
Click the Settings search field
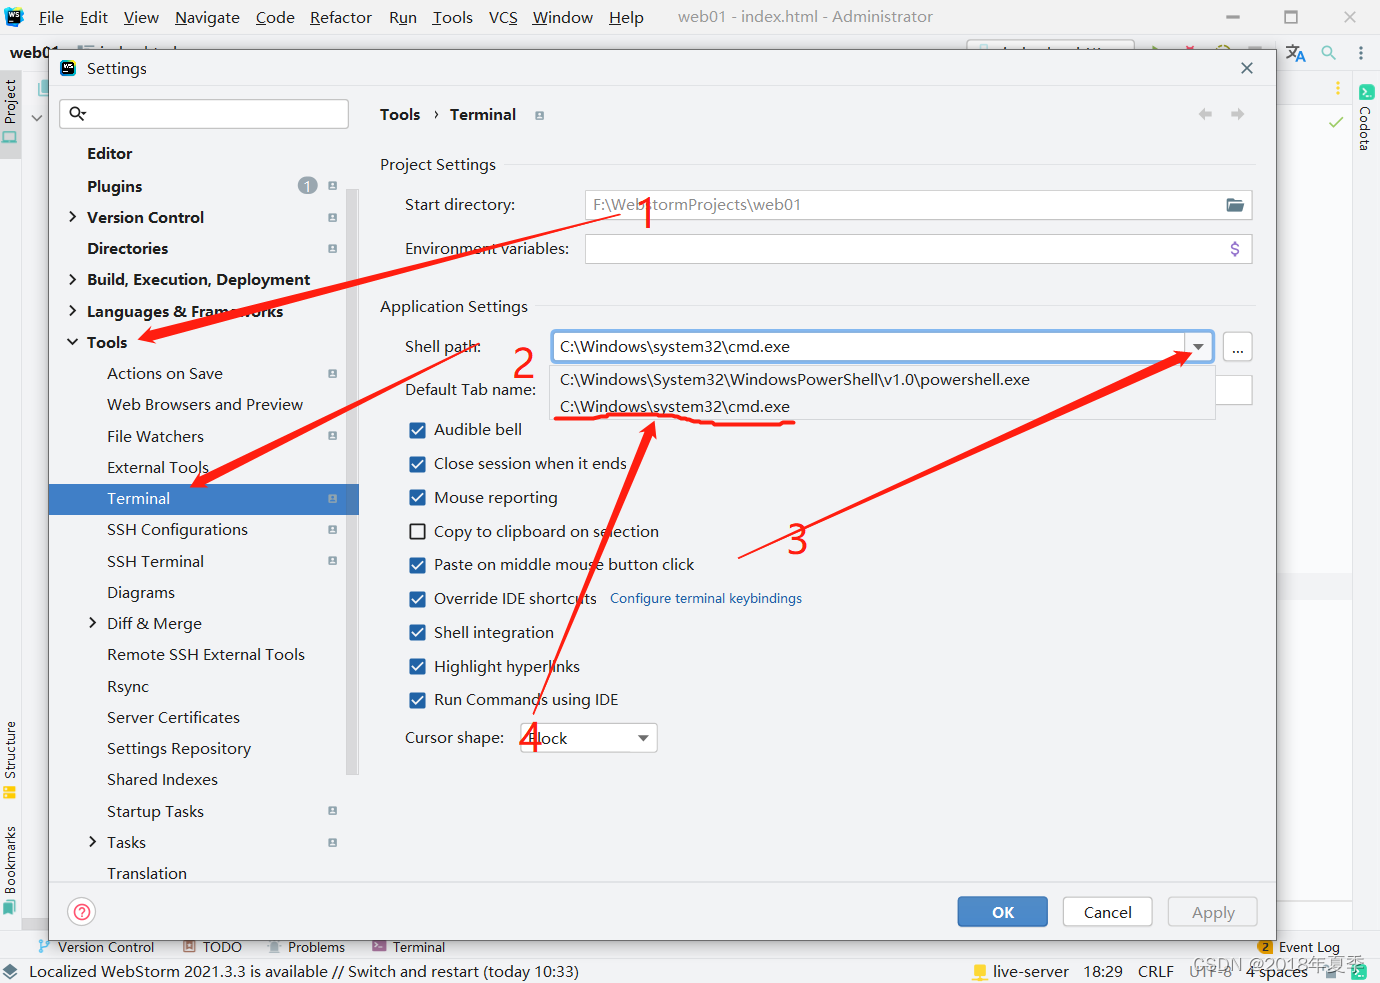click(x=204, y=114)
